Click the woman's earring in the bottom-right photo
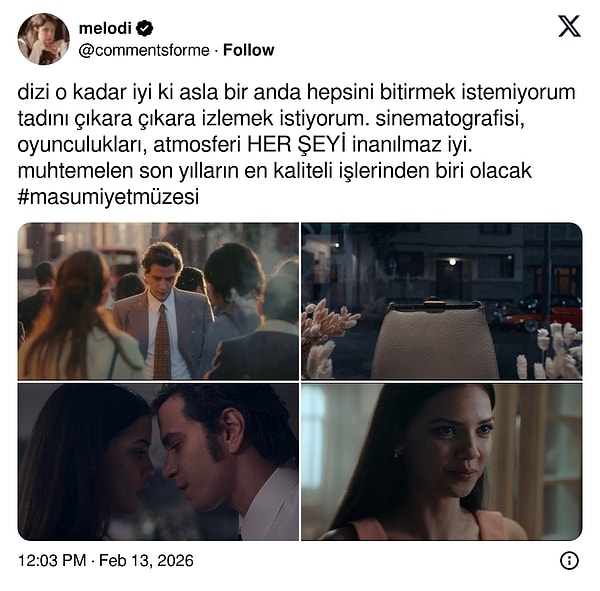600x591 pixels. click(397, 454)
